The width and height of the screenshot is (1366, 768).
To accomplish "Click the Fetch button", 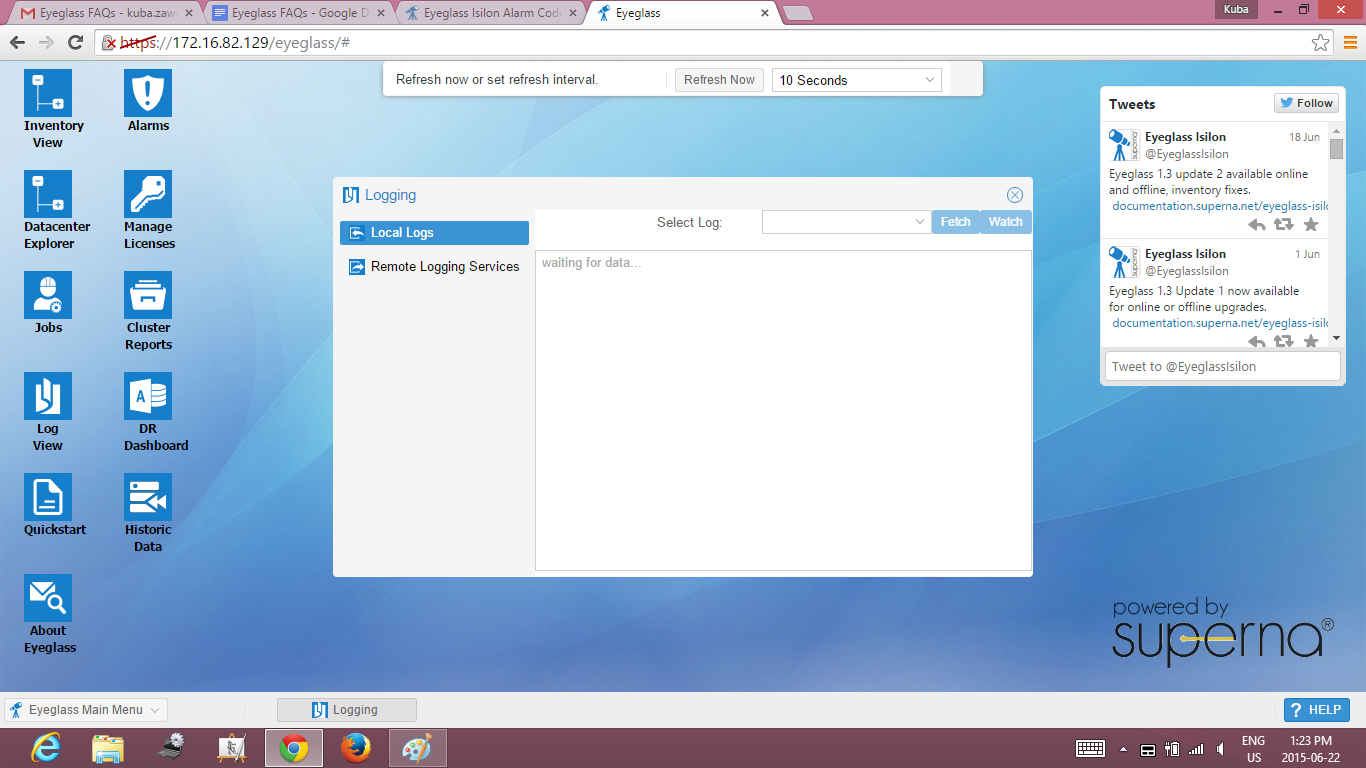I will (x=956, y=222).
